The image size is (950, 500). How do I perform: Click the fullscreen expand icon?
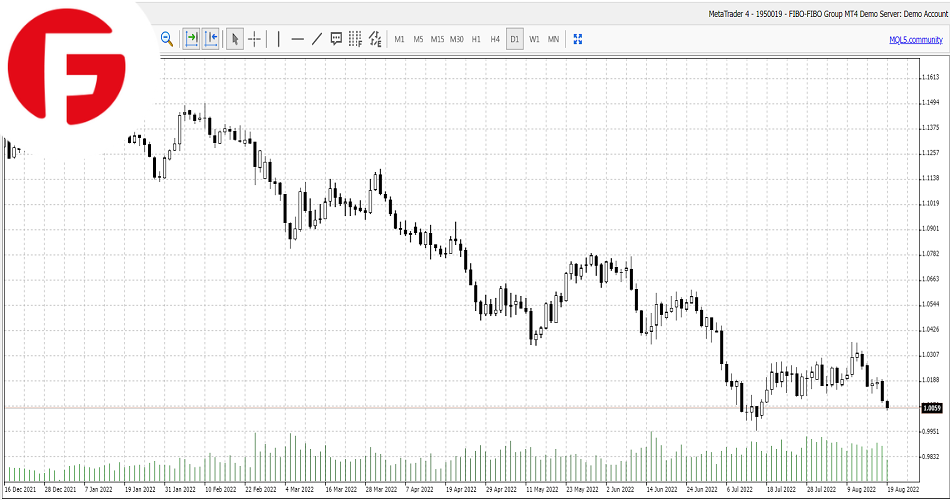(x=577, y=39)
